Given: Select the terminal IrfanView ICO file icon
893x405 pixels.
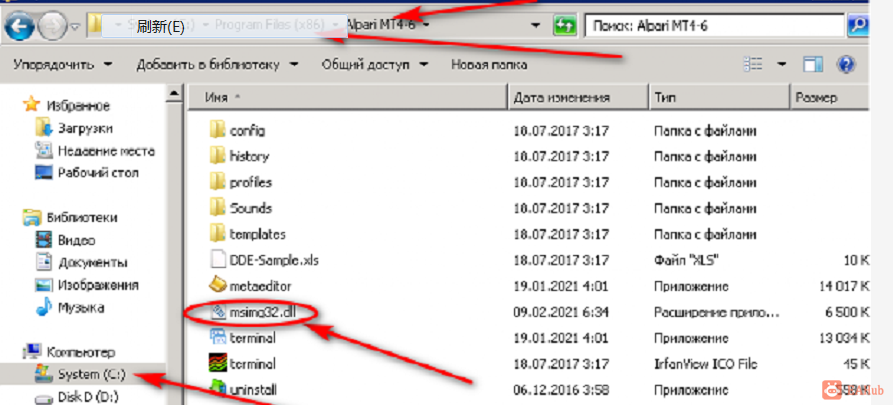Looking at the screenshot, I should [x=218, y=363].
